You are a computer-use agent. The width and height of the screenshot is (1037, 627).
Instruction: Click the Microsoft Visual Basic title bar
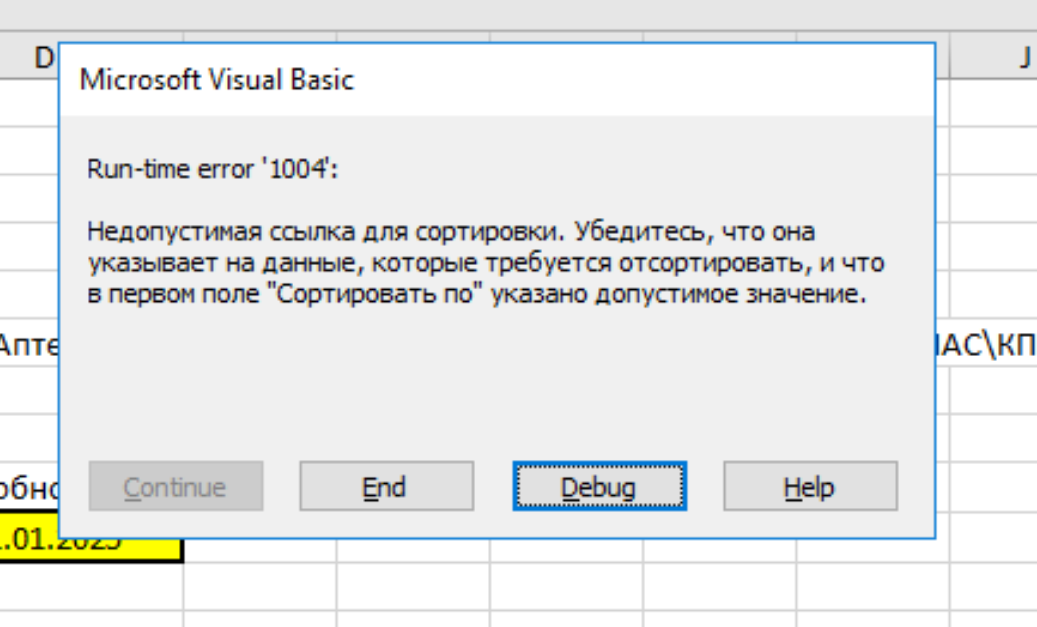click(400, 80)
